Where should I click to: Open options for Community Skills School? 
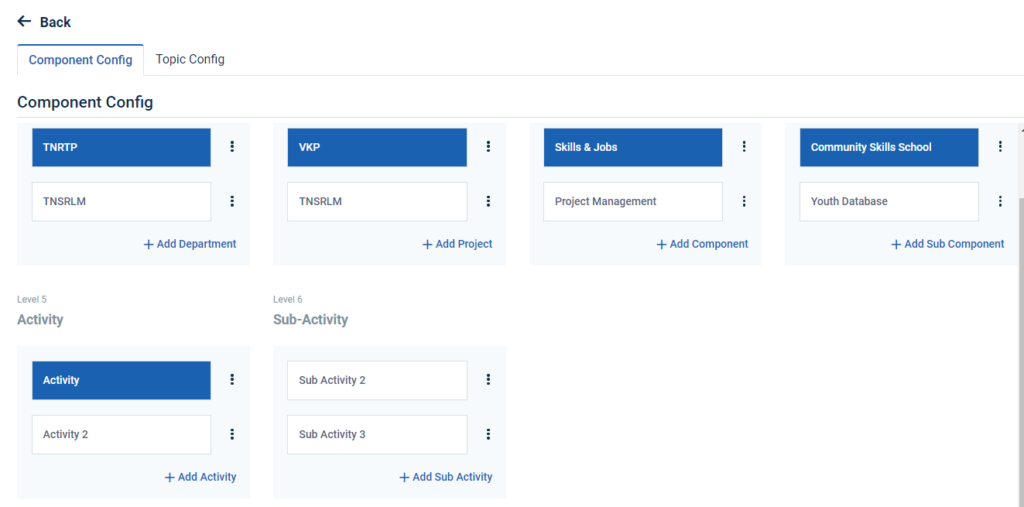[x=1000, y=147]
